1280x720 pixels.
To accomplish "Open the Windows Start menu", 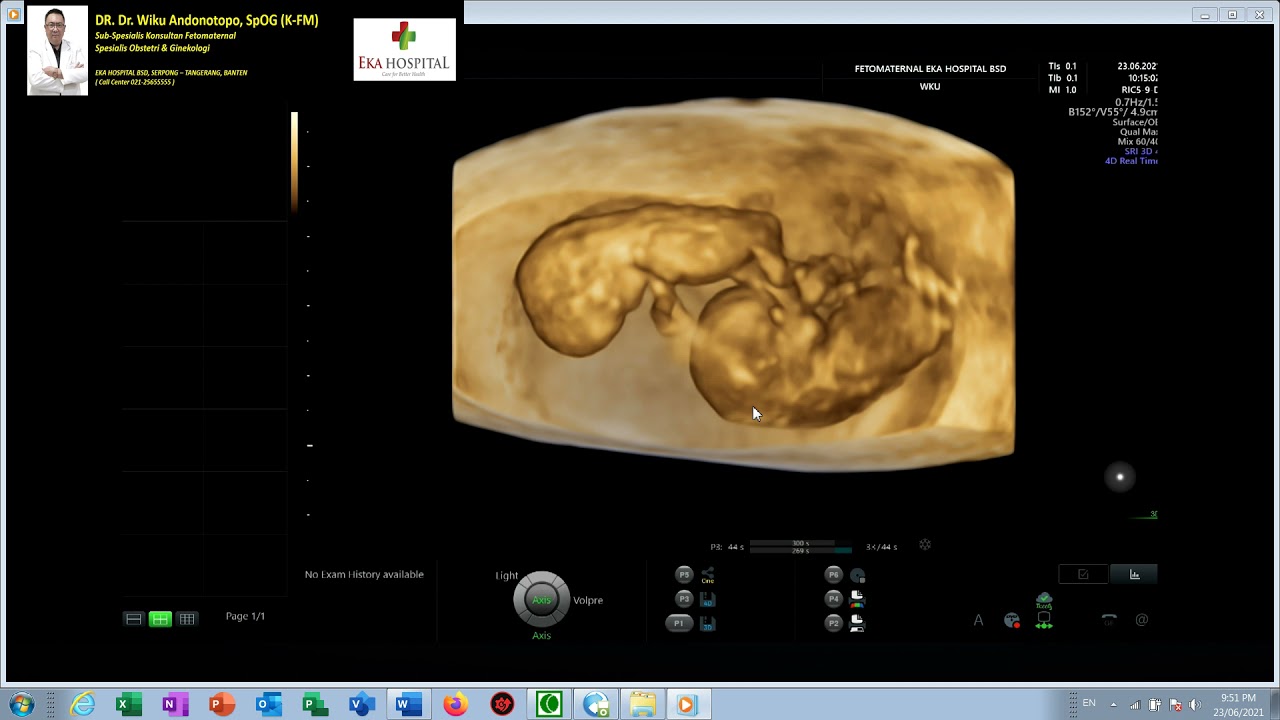I will click(21, 705).
